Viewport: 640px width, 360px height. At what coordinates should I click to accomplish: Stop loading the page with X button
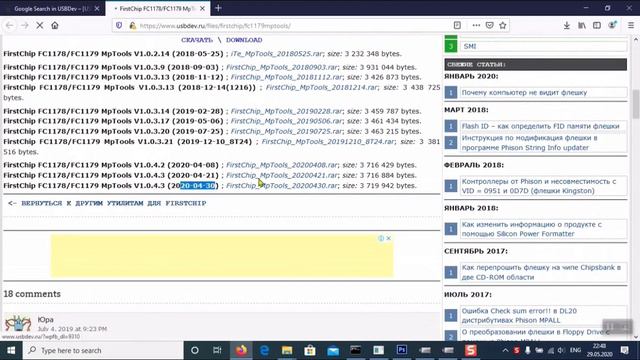(x=40, y=25)
